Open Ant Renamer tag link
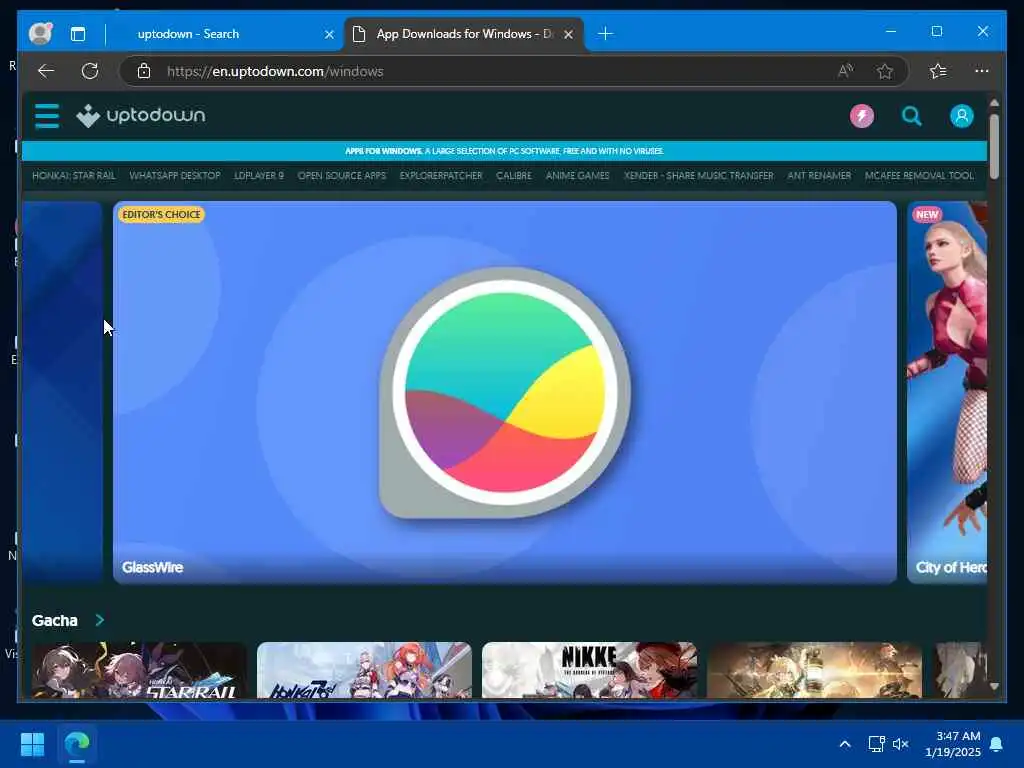Viewport: 1024px width, 768px height. [x=819, y=176]
